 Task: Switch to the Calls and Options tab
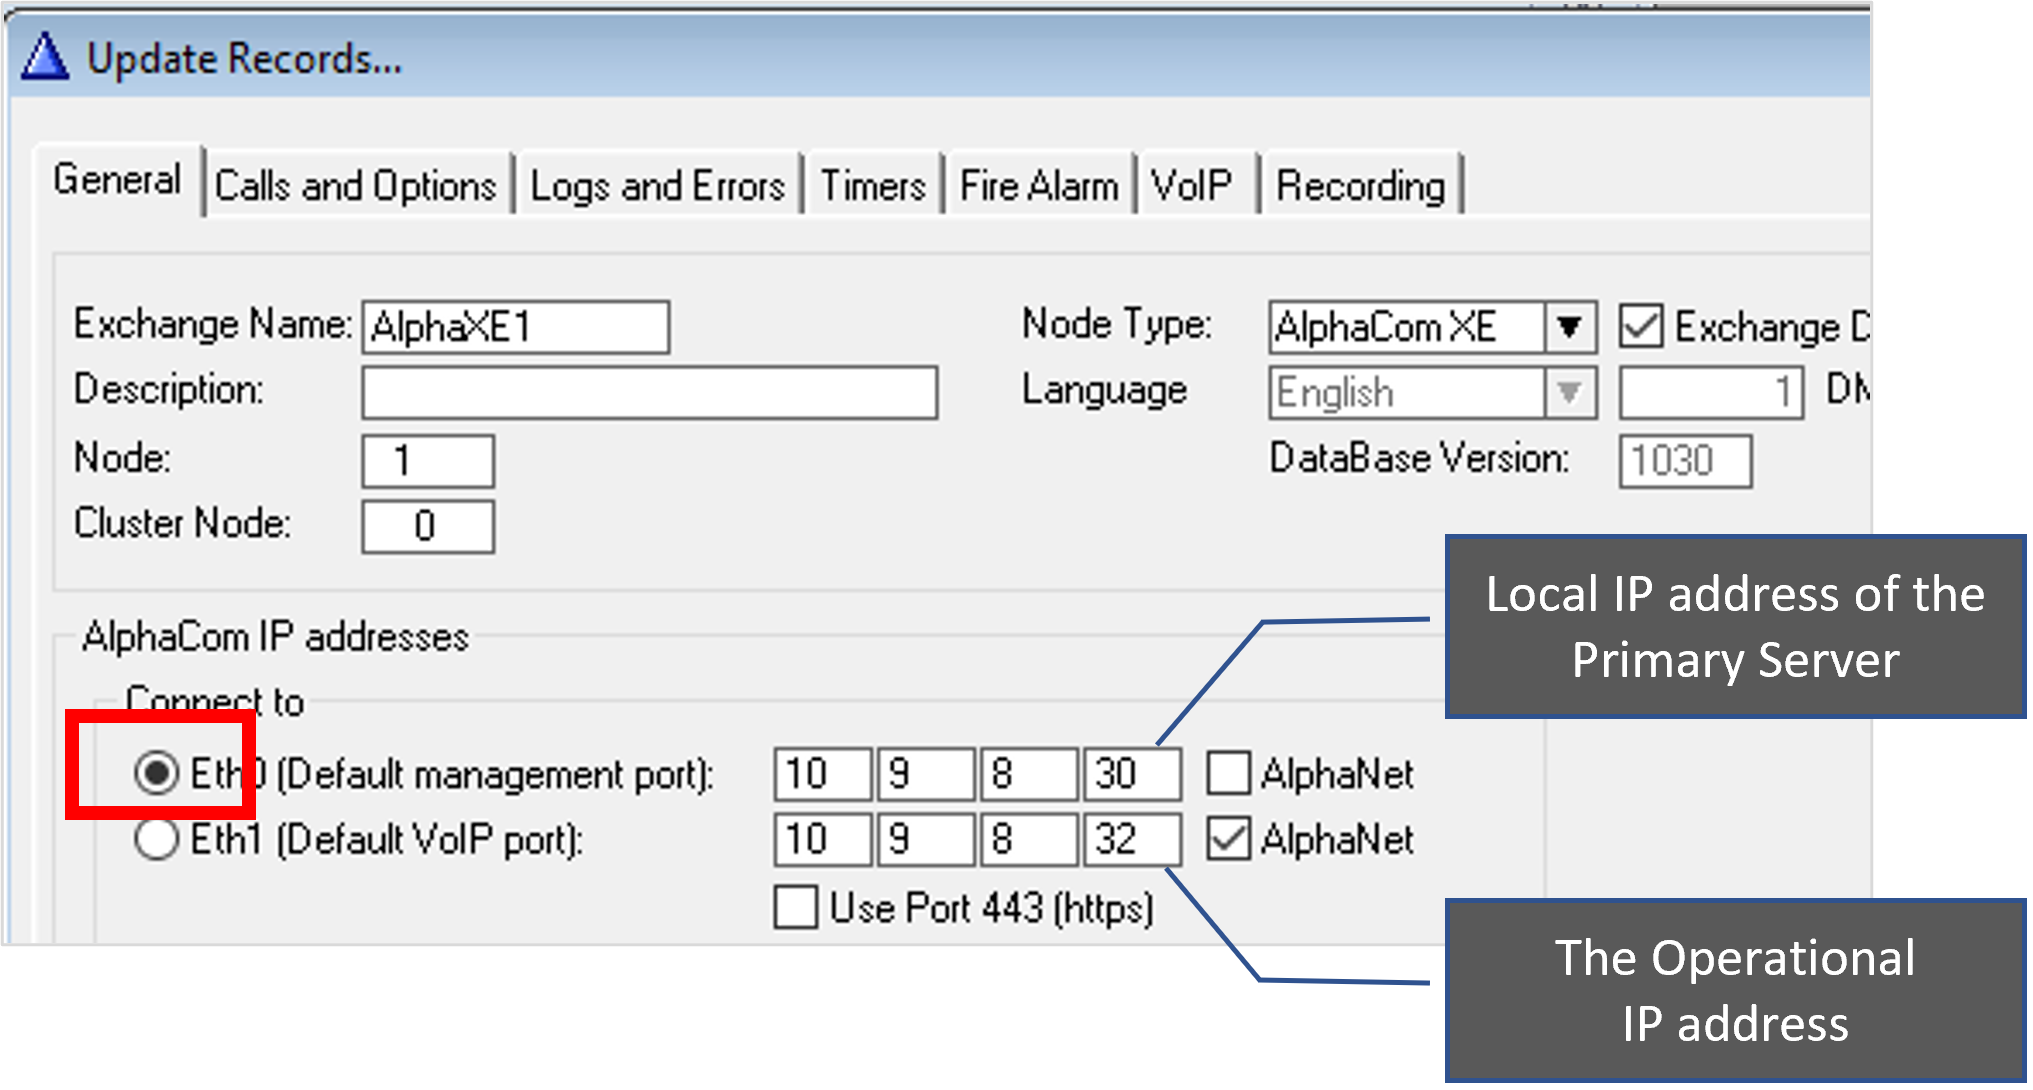[x=356, y=186]
